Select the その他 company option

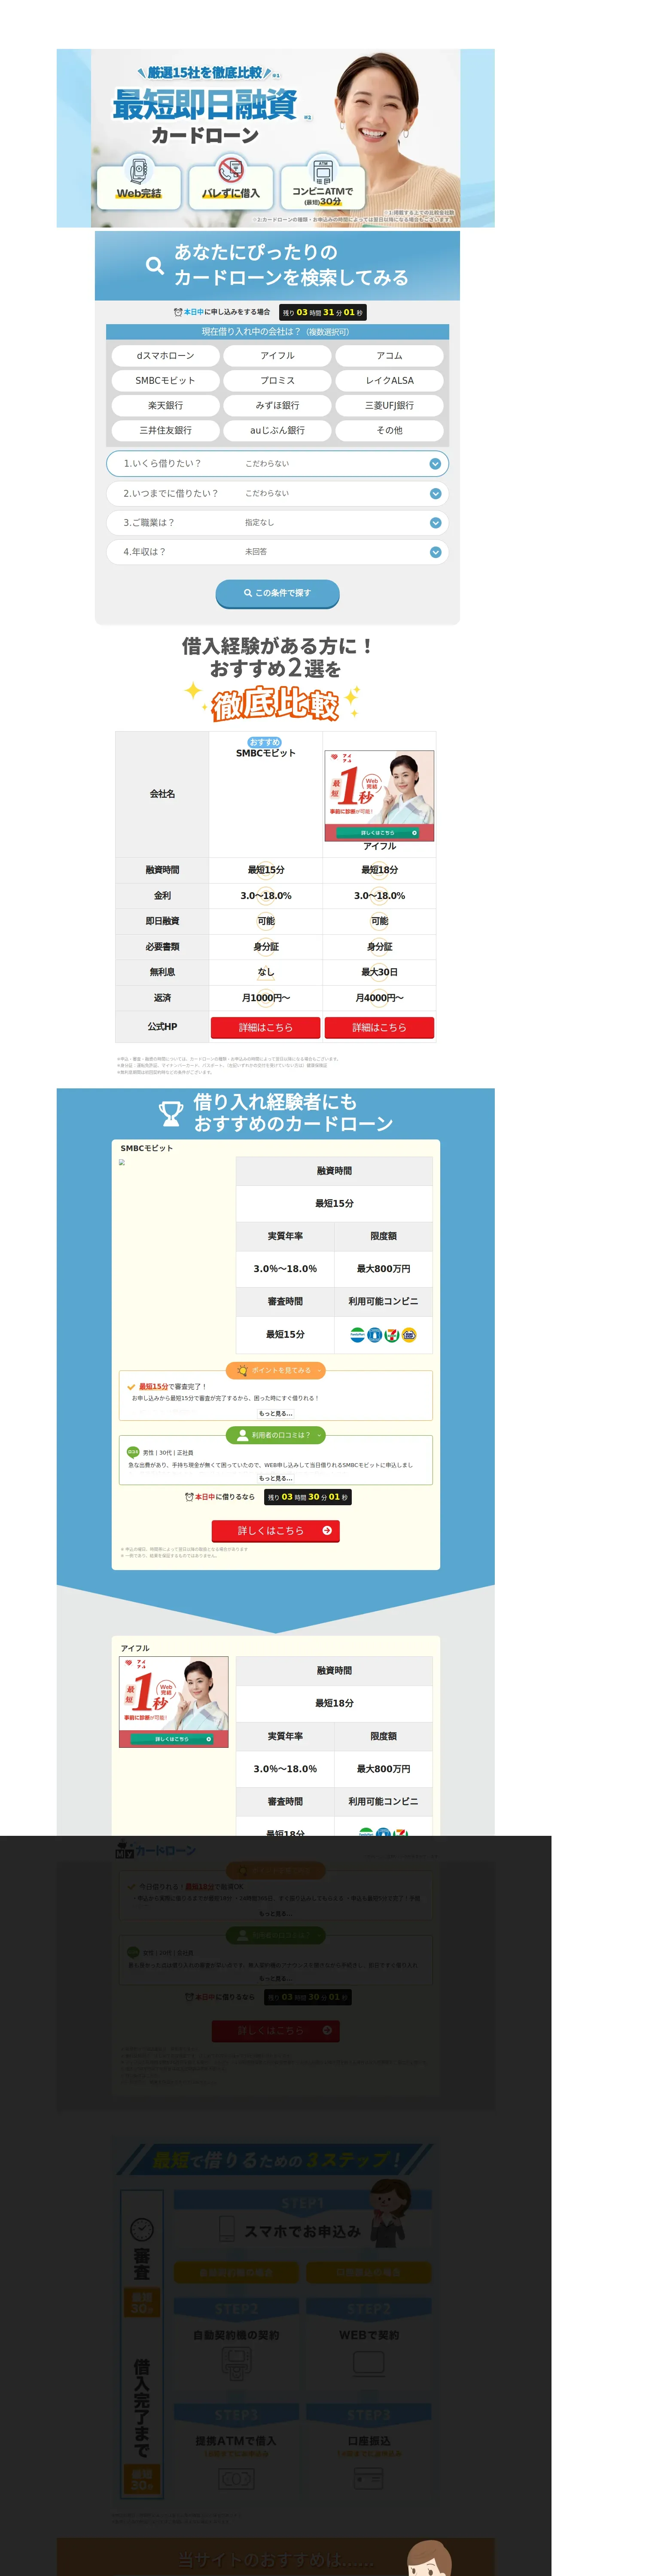[x=389, y=430]
